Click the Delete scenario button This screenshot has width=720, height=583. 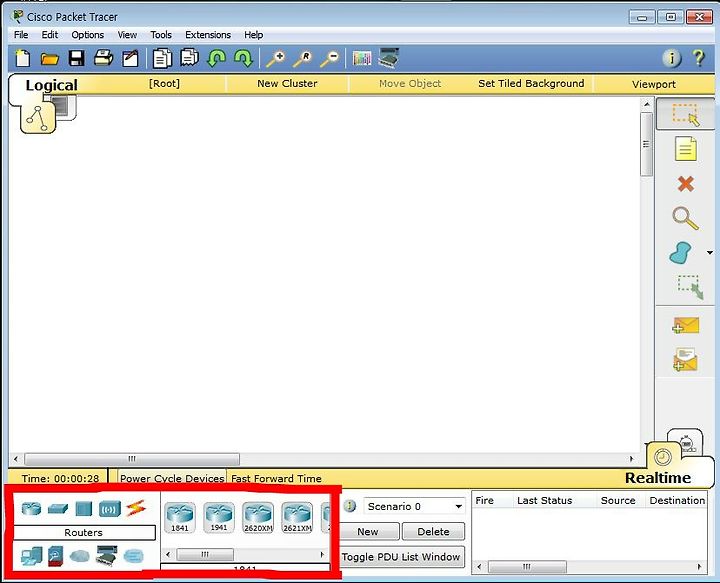(433, 532)
